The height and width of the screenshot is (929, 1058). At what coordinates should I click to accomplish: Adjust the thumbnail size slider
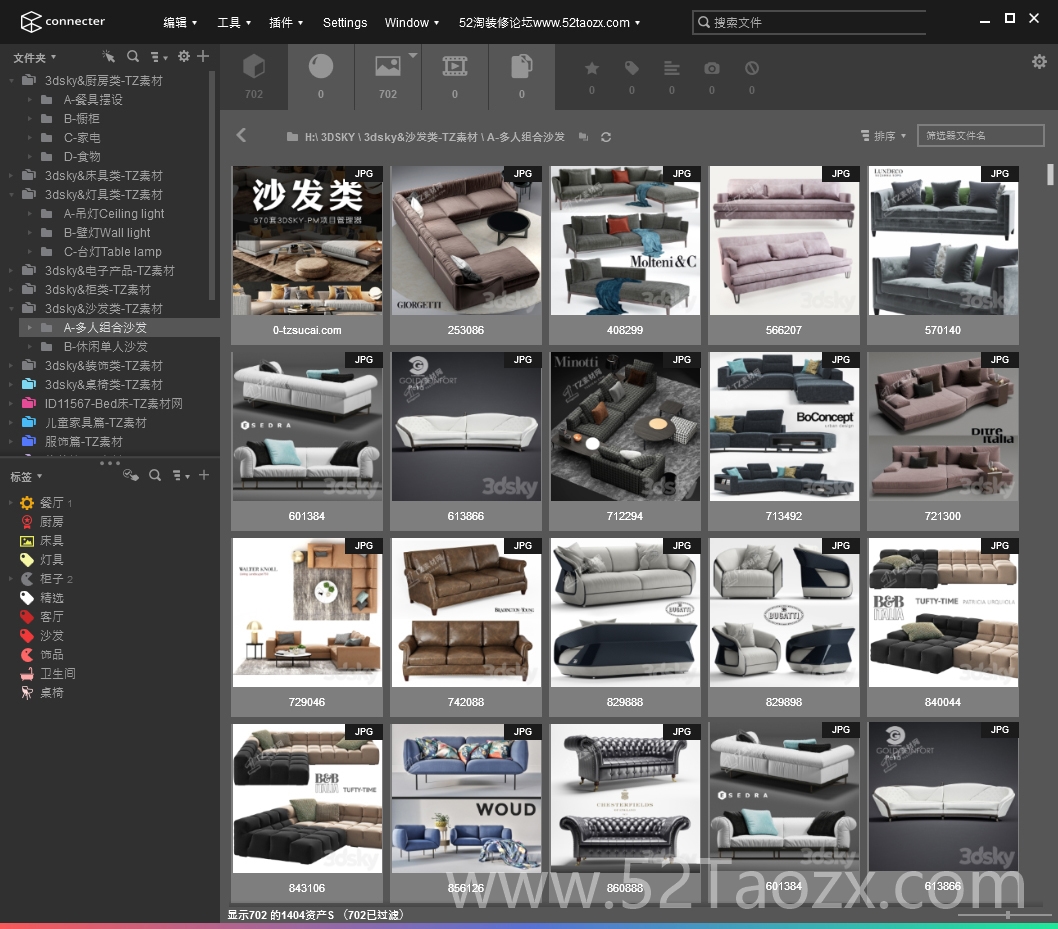(1007, 915)
